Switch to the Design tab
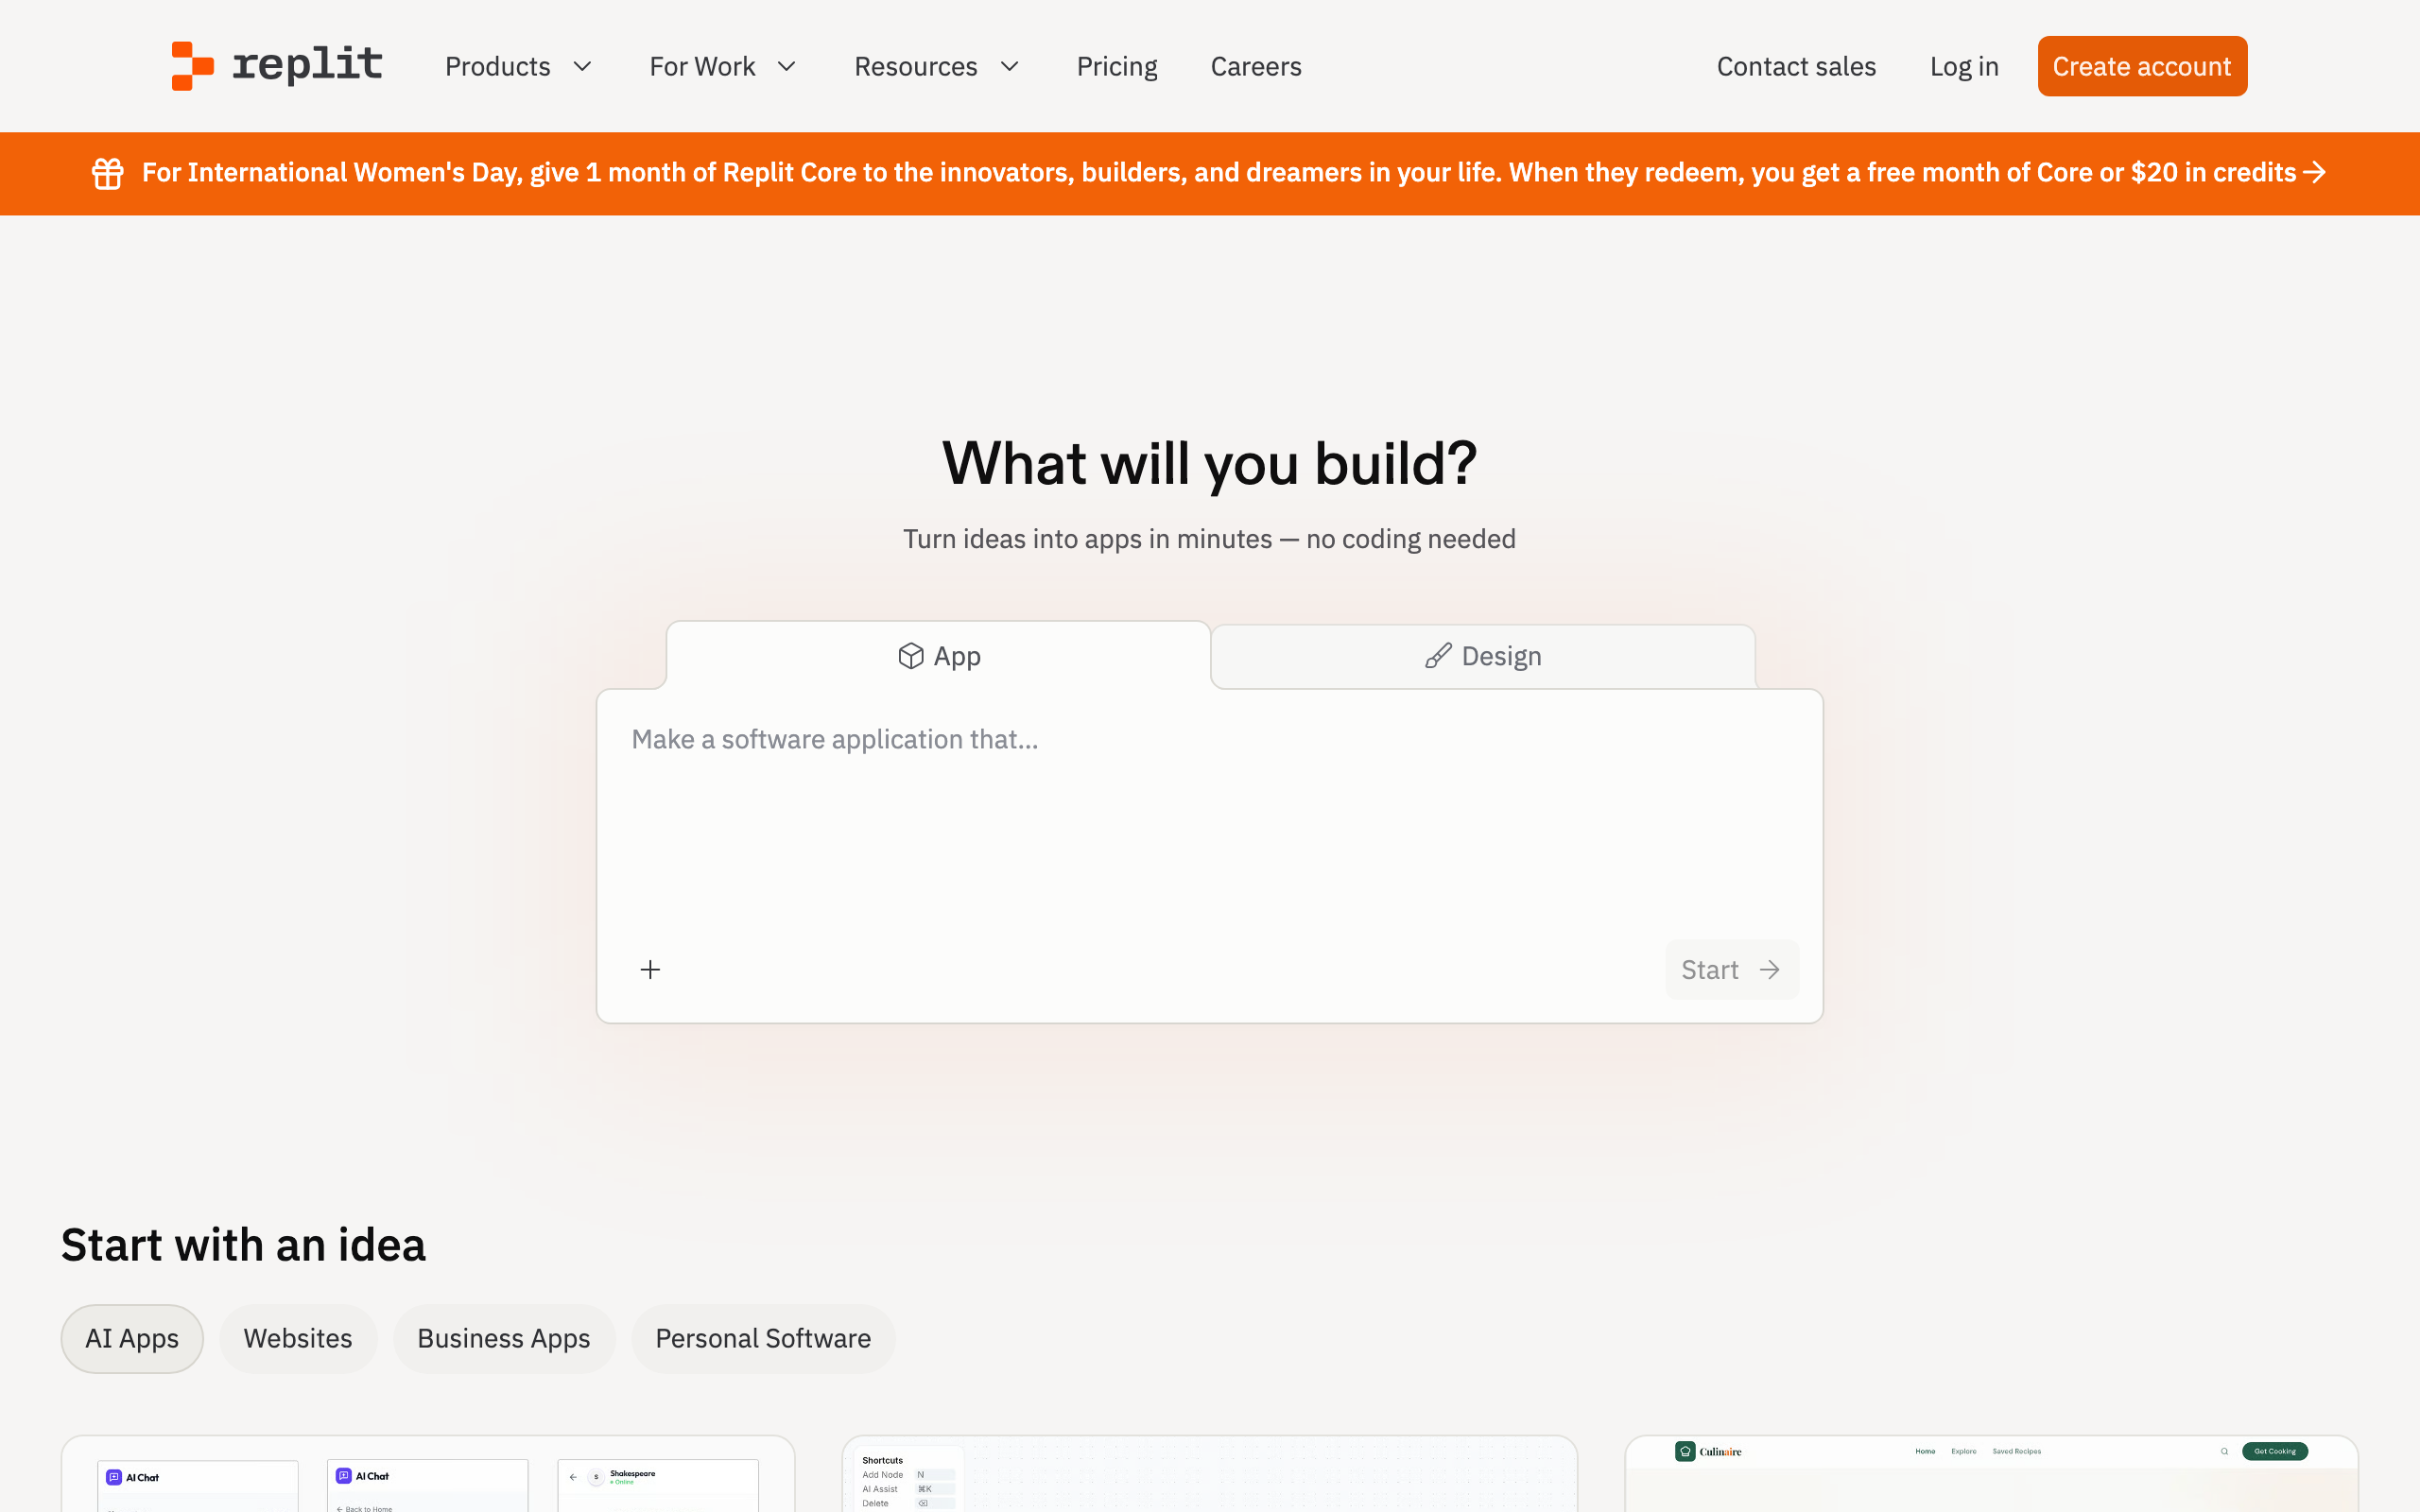 1483,656
